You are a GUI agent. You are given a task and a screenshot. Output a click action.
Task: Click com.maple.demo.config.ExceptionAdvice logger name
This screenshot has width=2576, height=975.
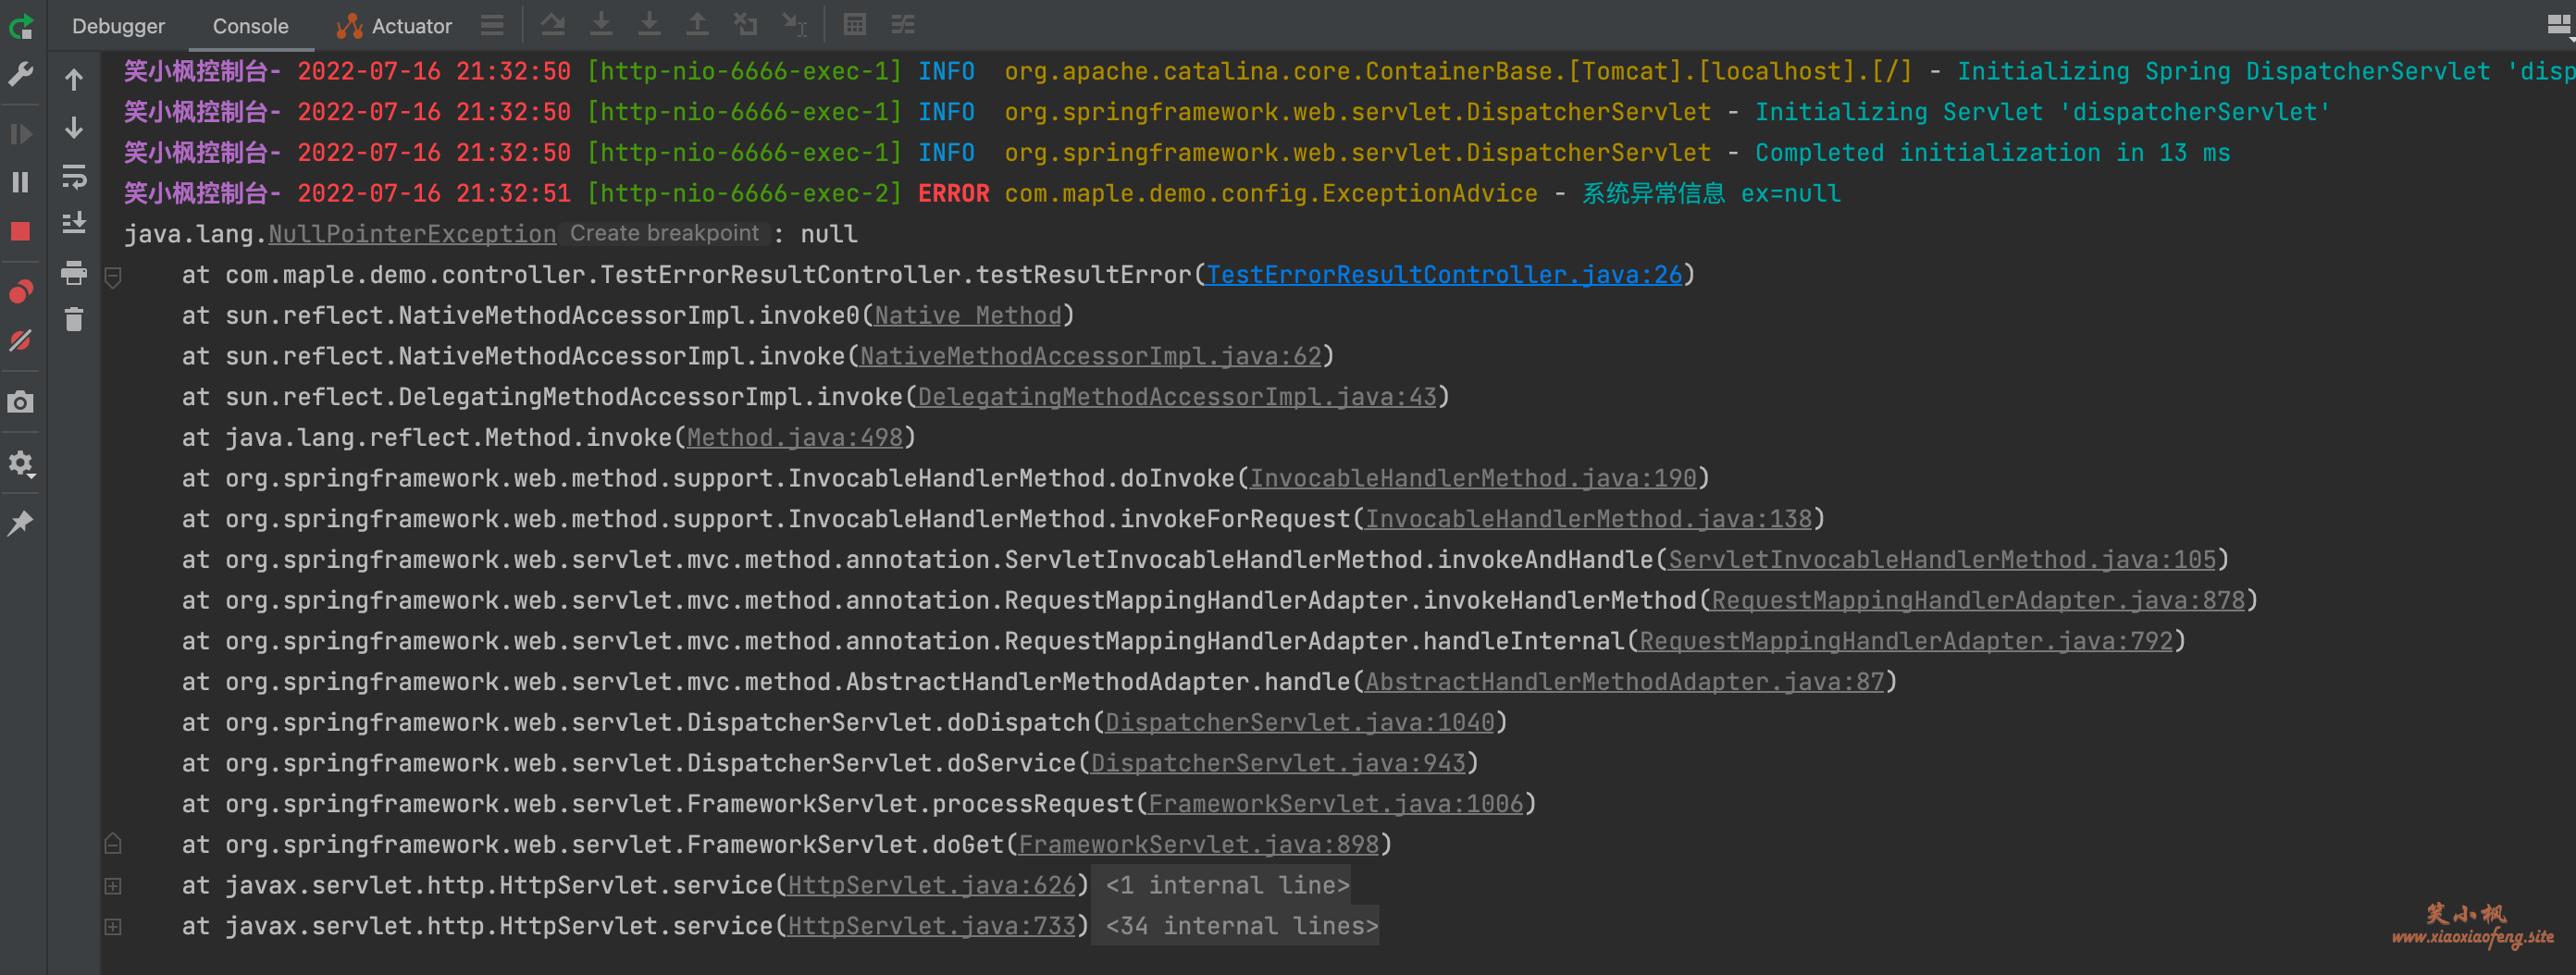click(x=1271, y=193)
